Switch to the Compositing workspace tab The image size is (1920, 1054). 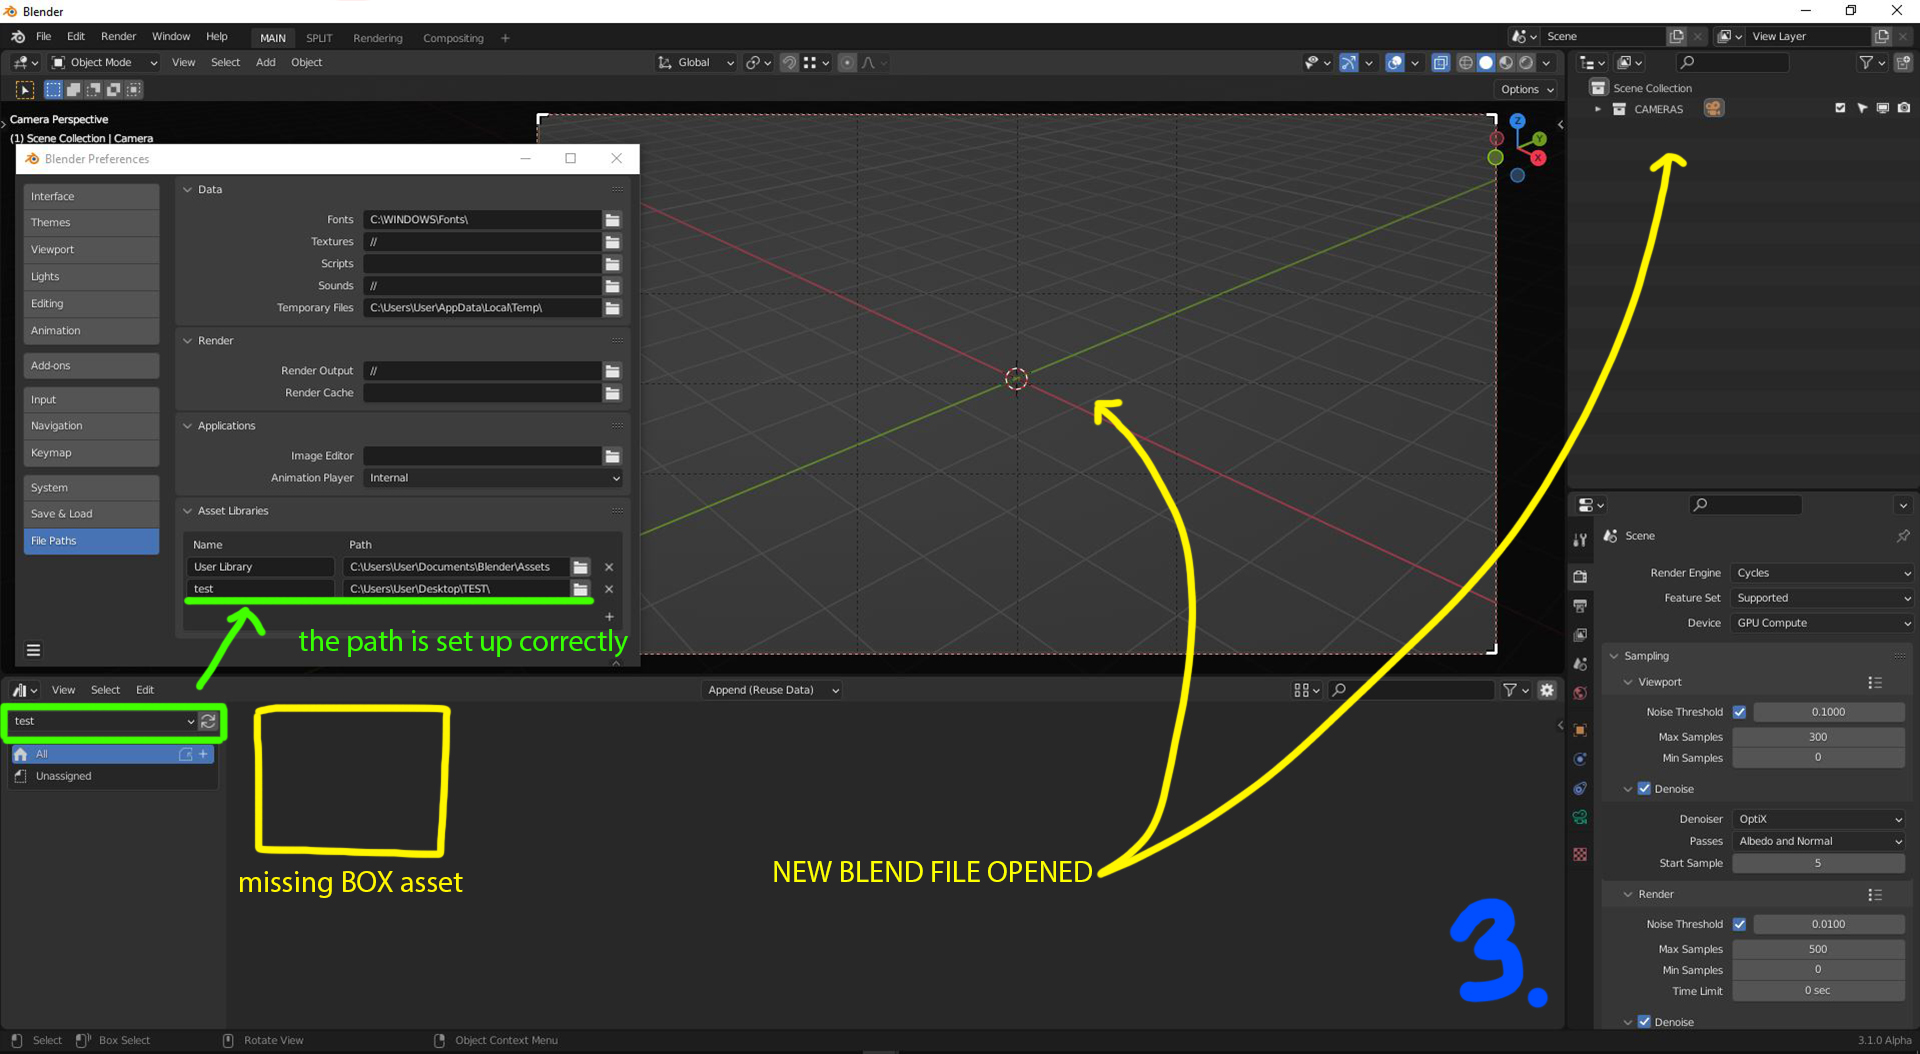point(453,38)
